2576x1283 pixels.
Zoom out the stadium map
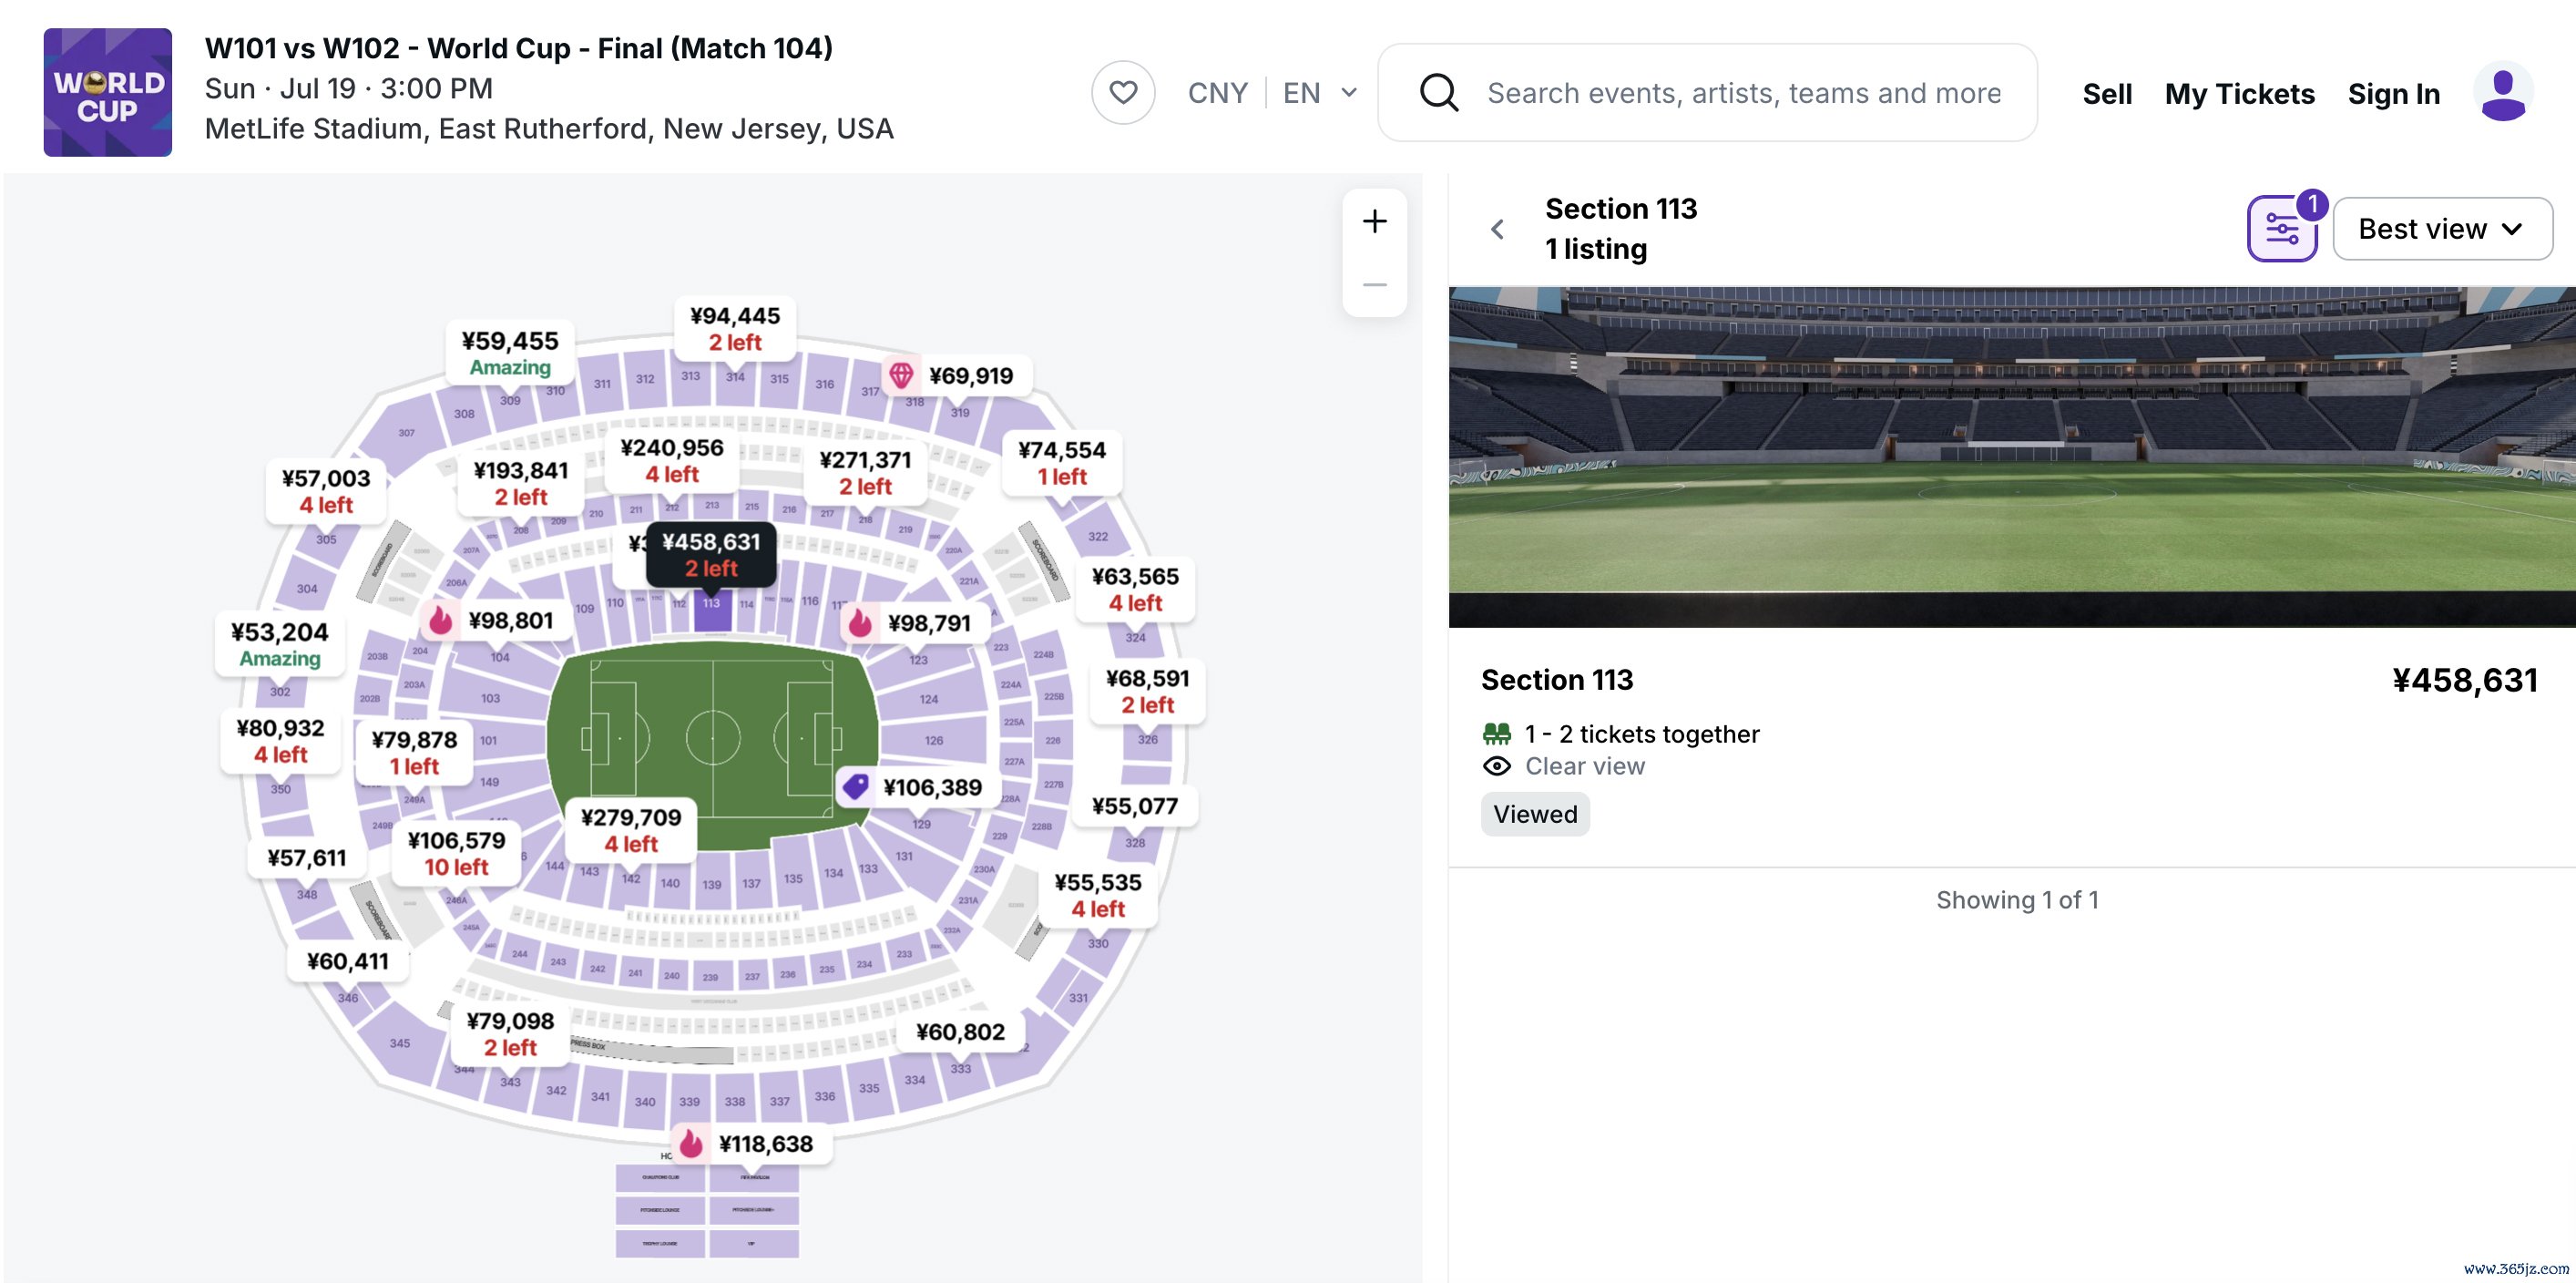[x=1375, y=285]
